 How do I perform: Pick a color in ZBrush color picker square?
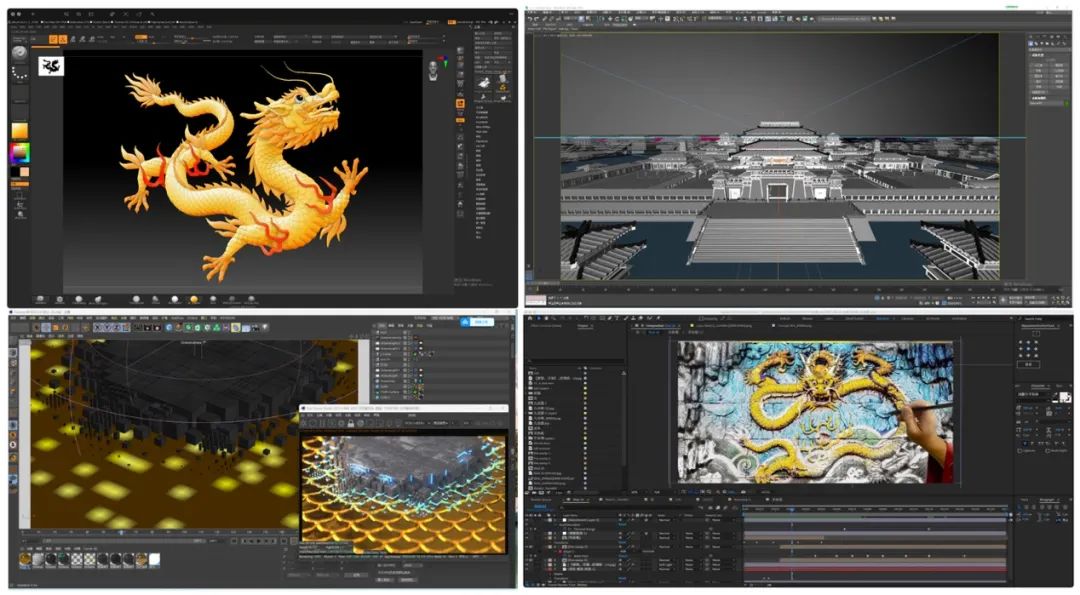click(x=20, y=153)
